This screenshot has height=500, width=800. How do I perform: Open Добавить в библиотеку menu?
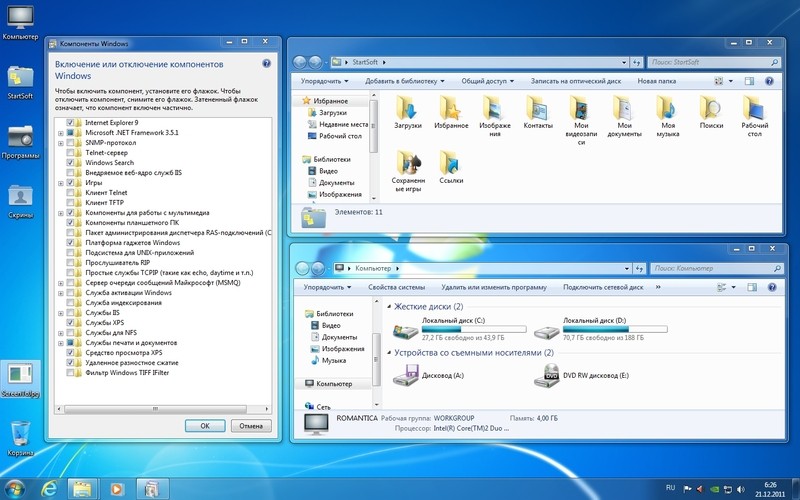[405, 81]
